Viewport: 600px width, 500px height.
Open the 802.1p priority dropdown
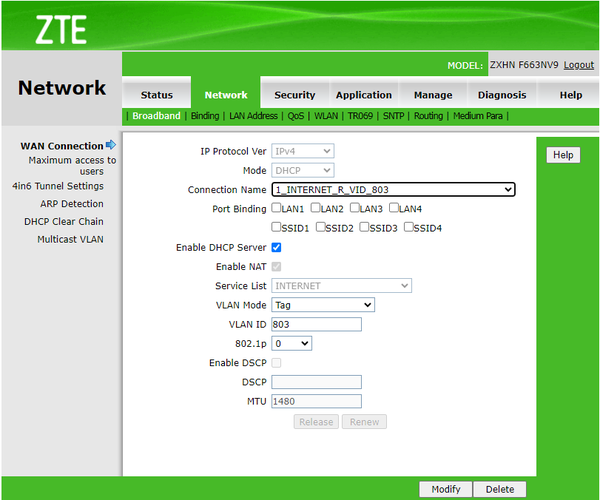(291, 343)
